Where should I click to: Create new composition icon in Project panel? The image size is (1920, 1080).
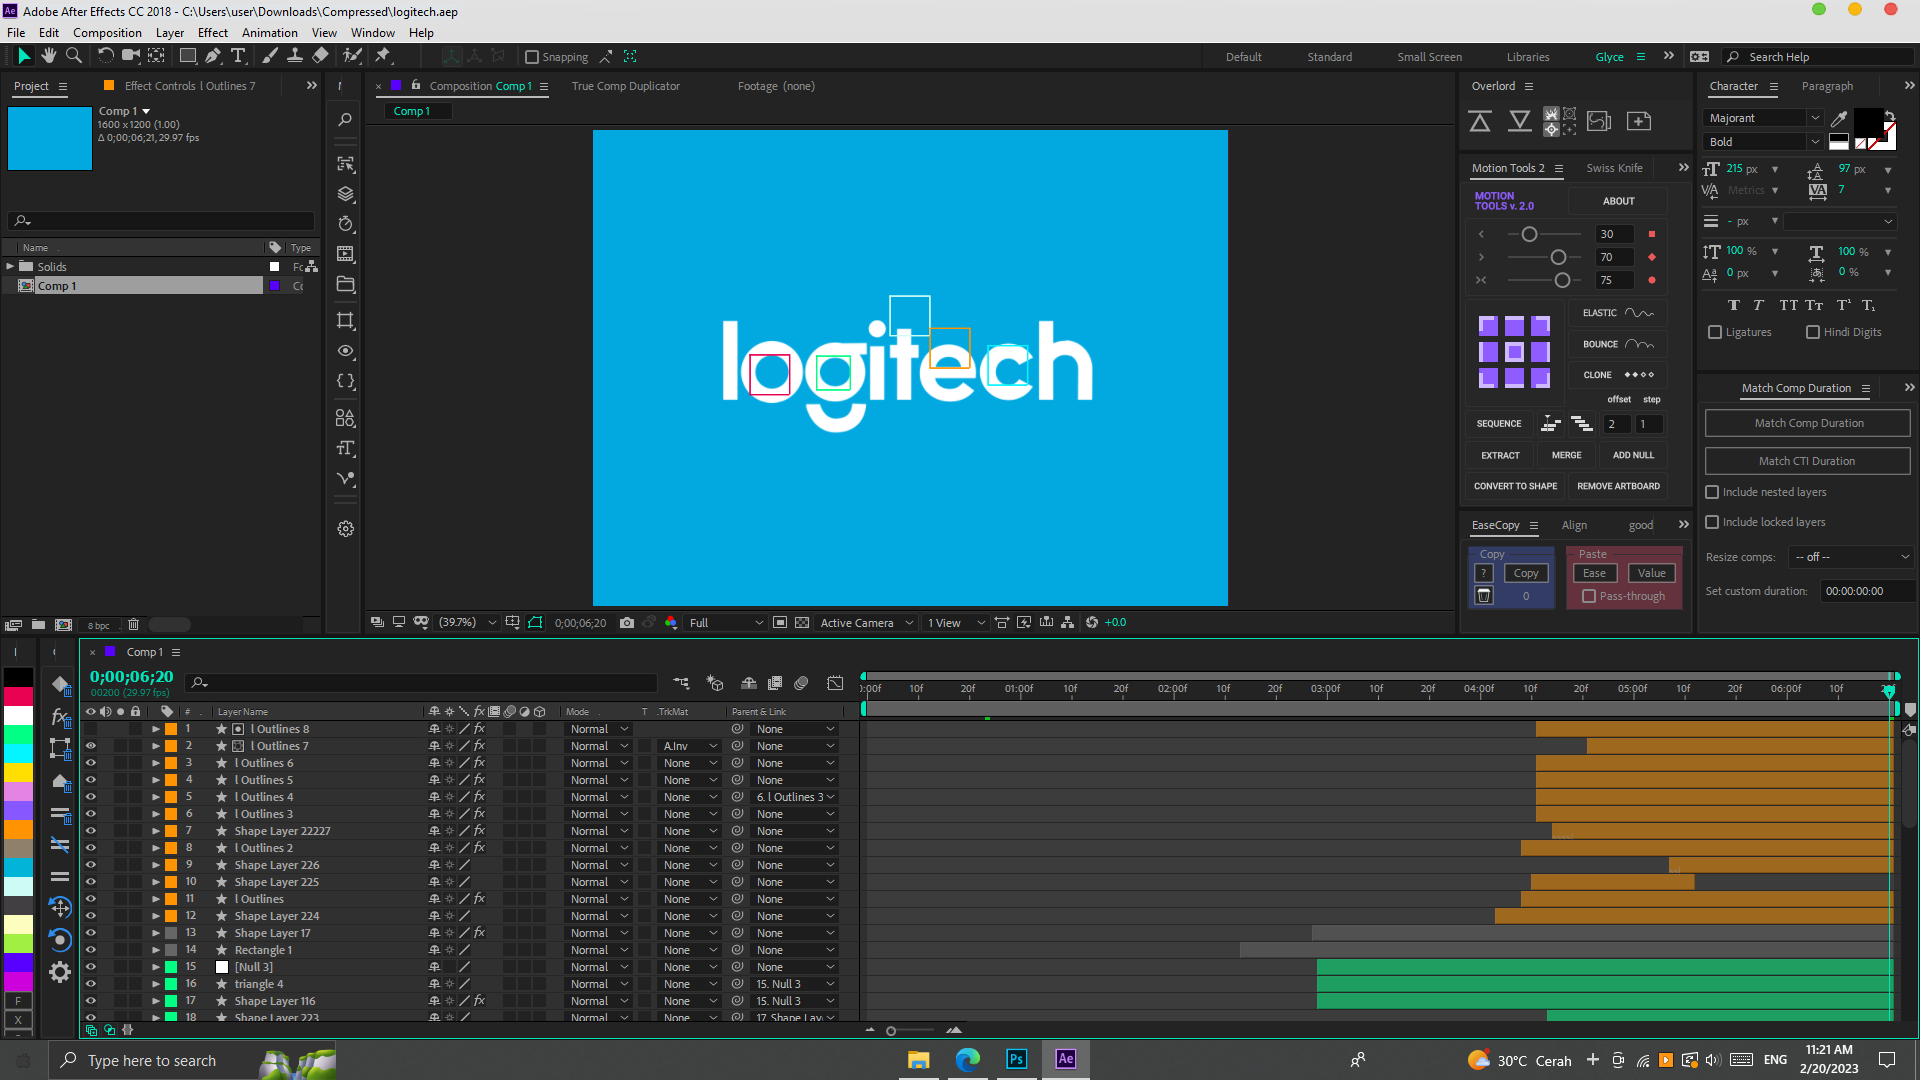pyautogui.click(x=63, y=625)
